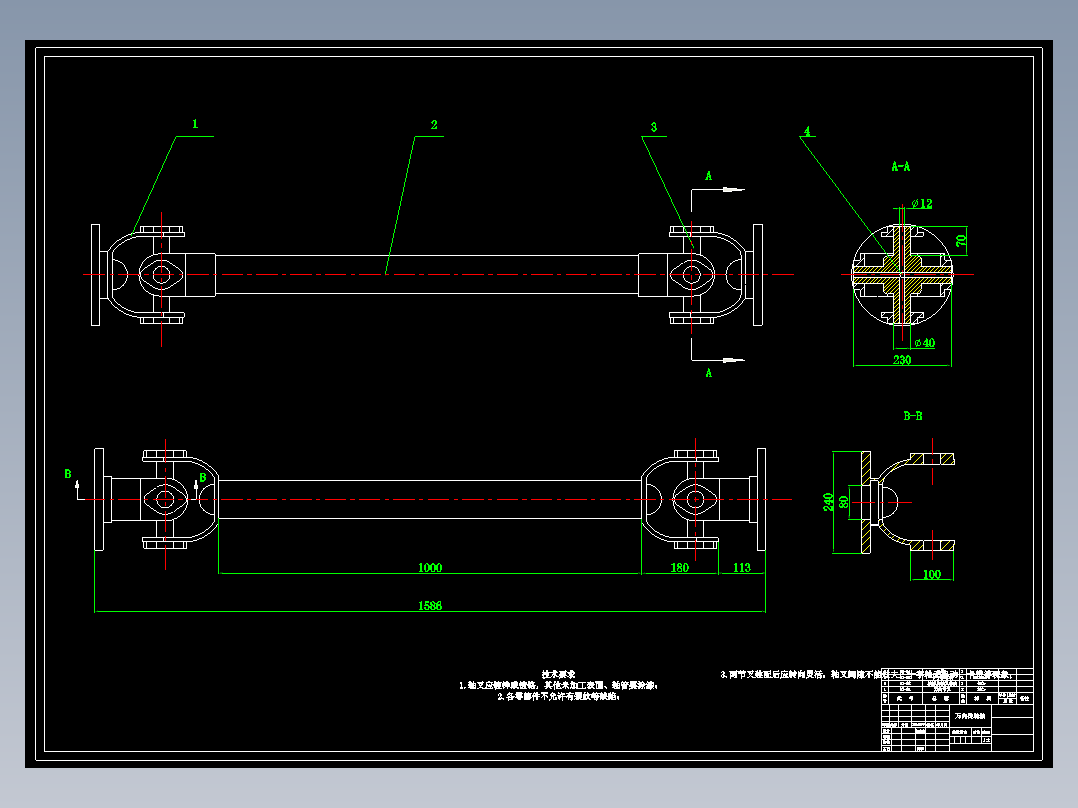Click the 万向传动轴 title block name

coord(970,716)
